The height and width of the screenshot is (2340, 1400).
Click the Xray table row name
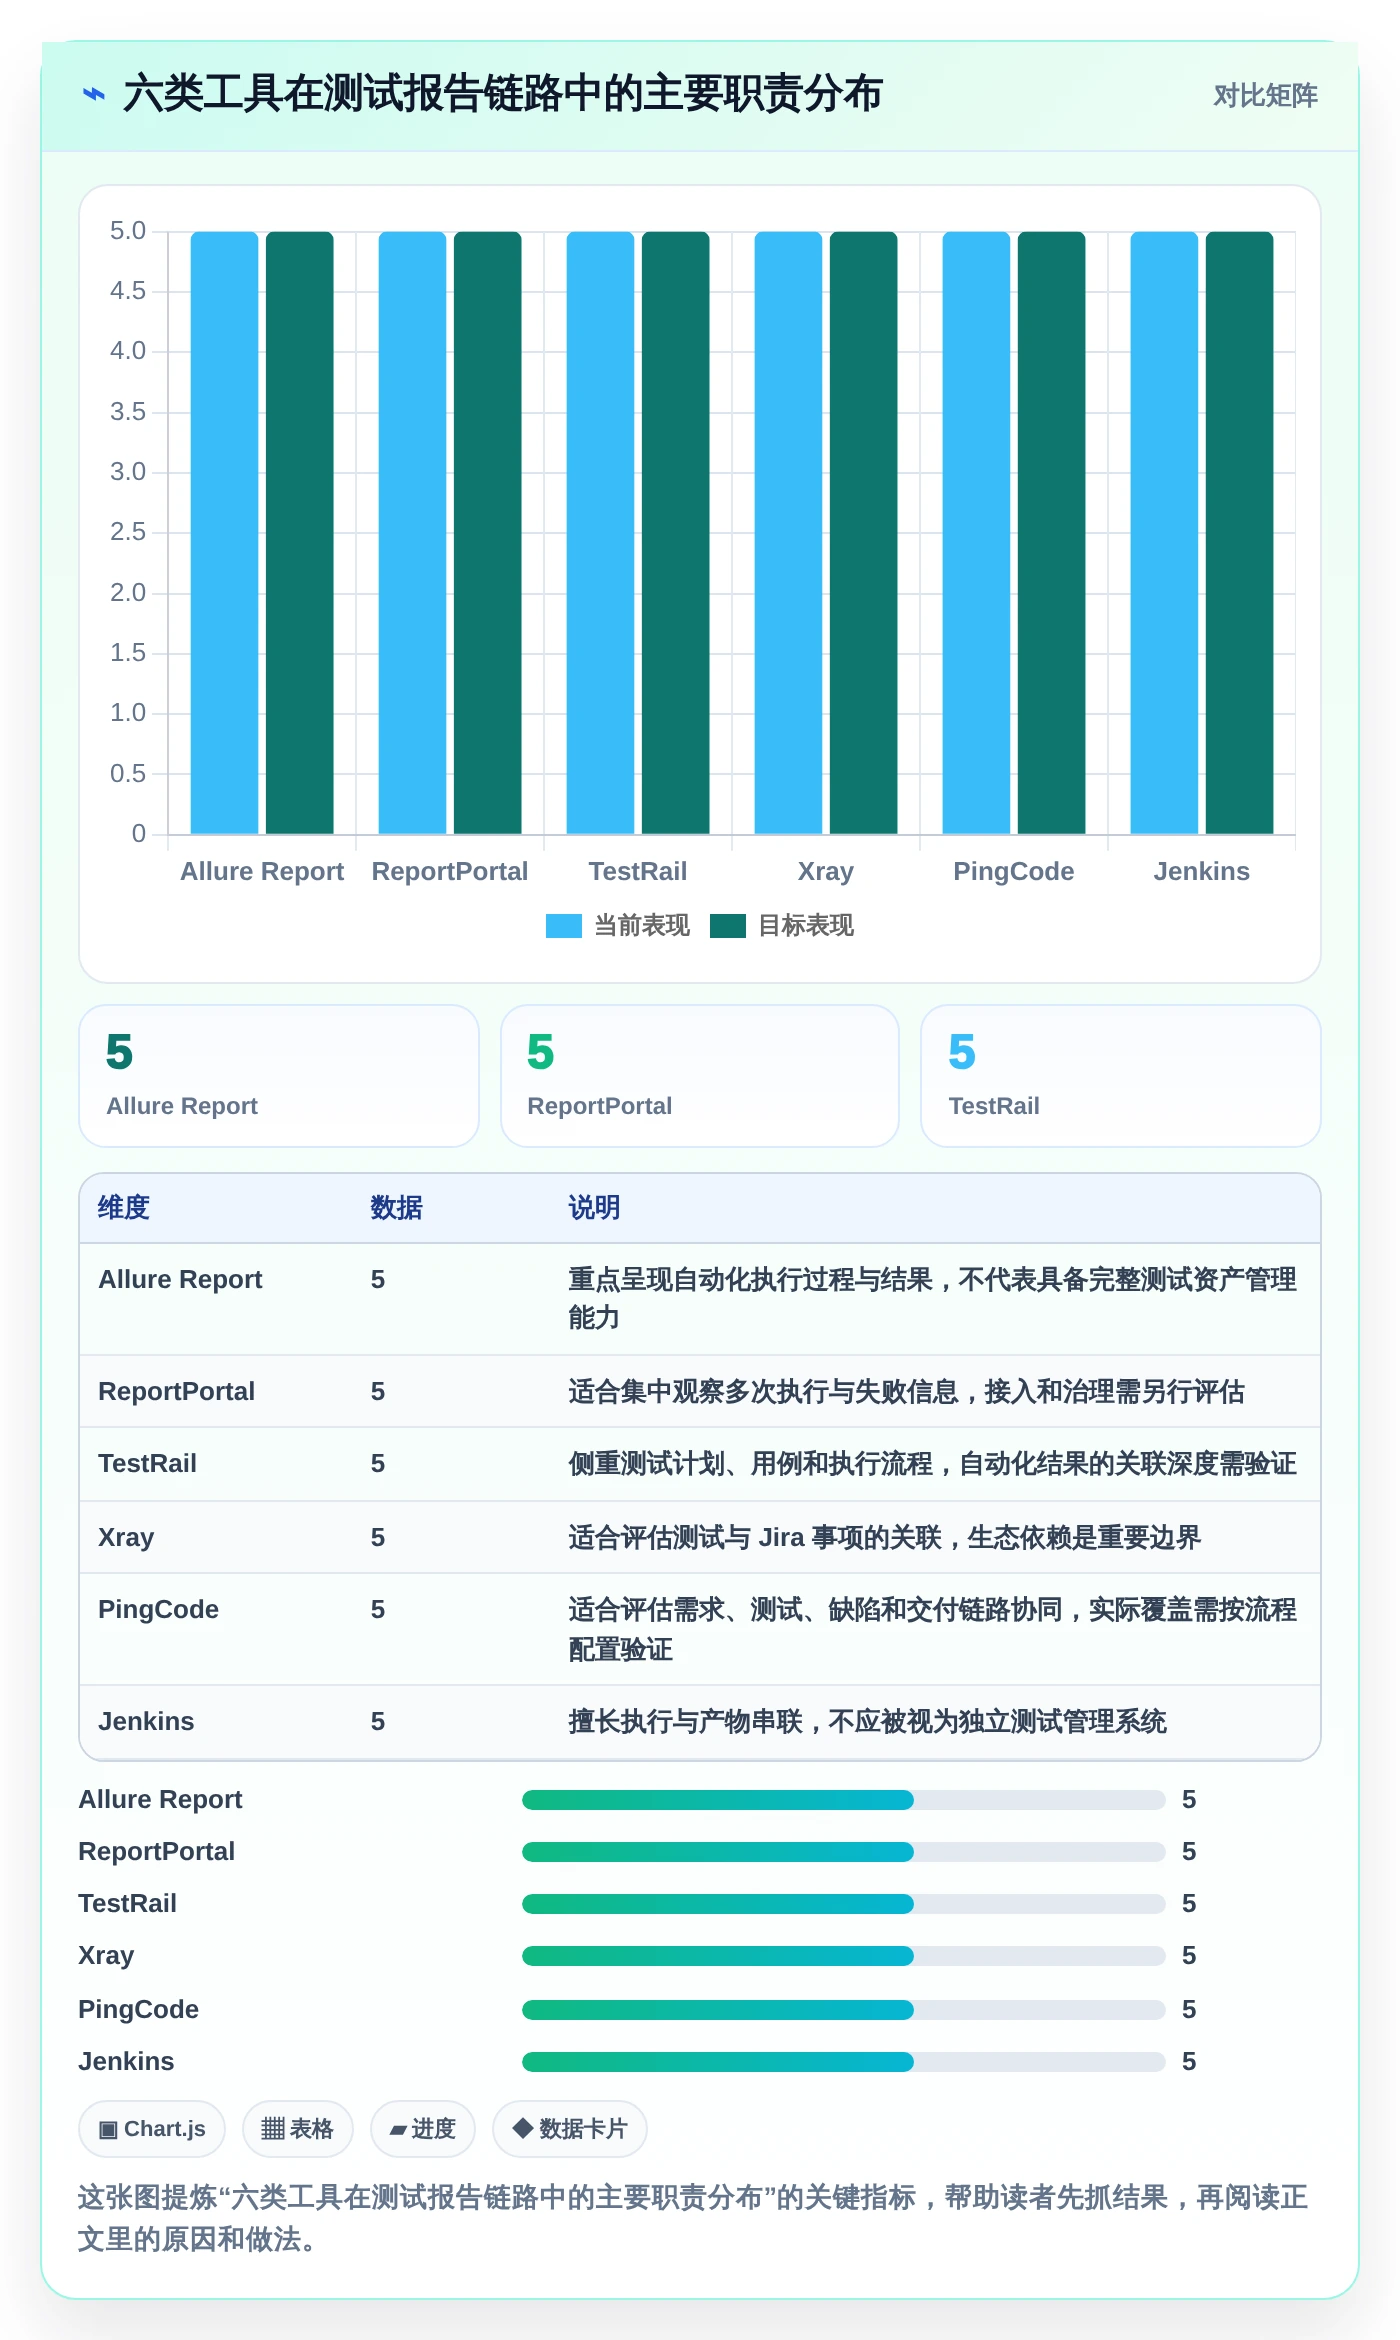[x=126, y=1538]
